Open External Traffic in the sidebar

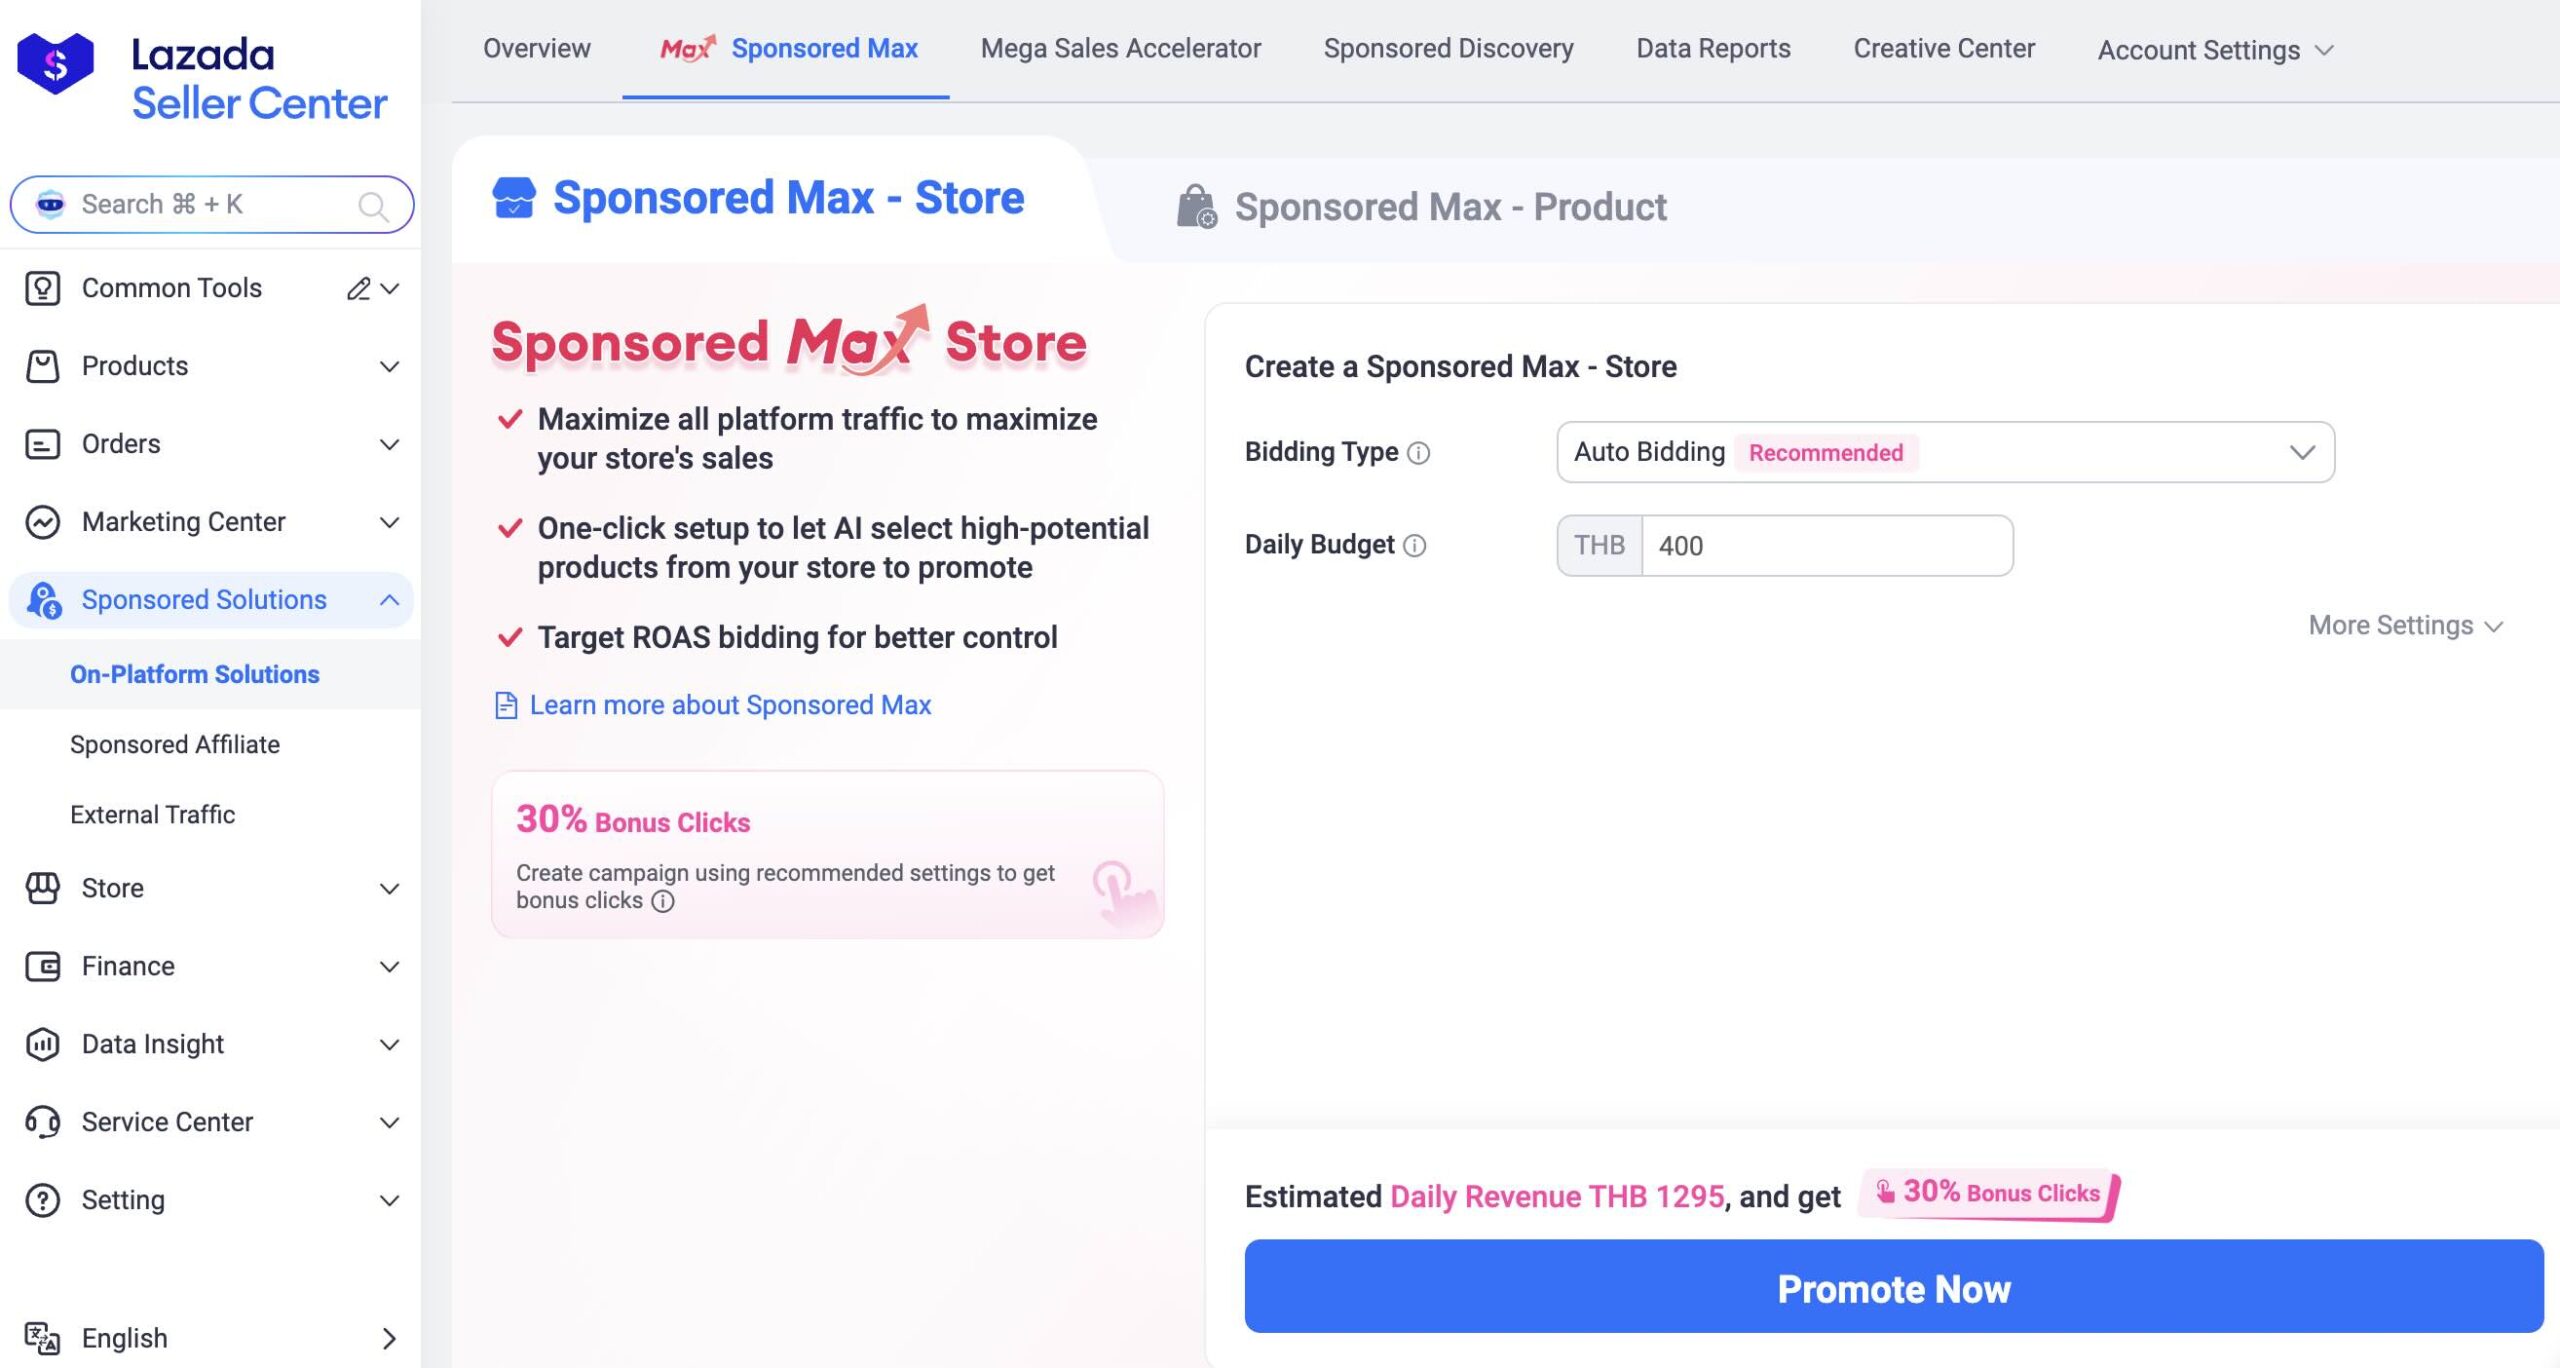pos(152,814)
